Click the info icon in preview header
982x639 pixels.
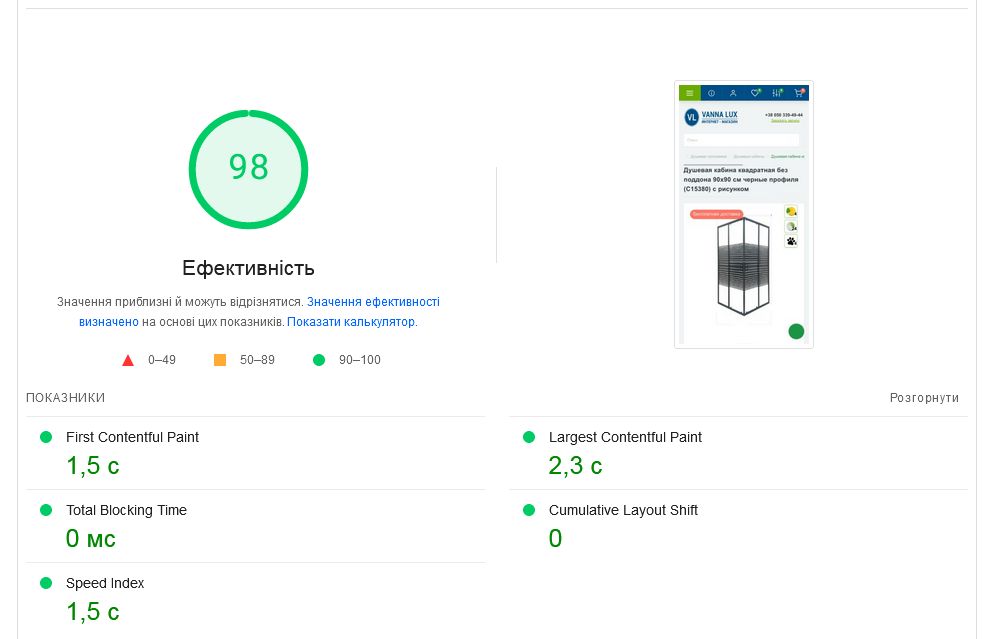click(x=711, y=93)
